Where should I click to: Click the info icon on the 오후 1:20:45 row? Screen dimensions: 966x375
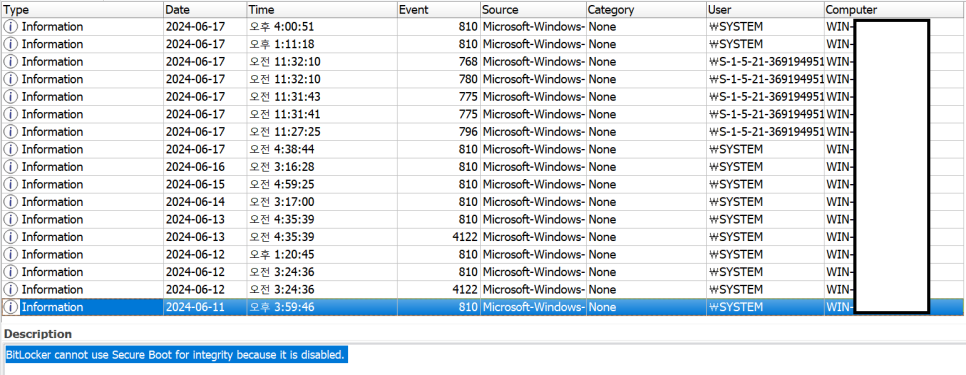pos(11,254)
